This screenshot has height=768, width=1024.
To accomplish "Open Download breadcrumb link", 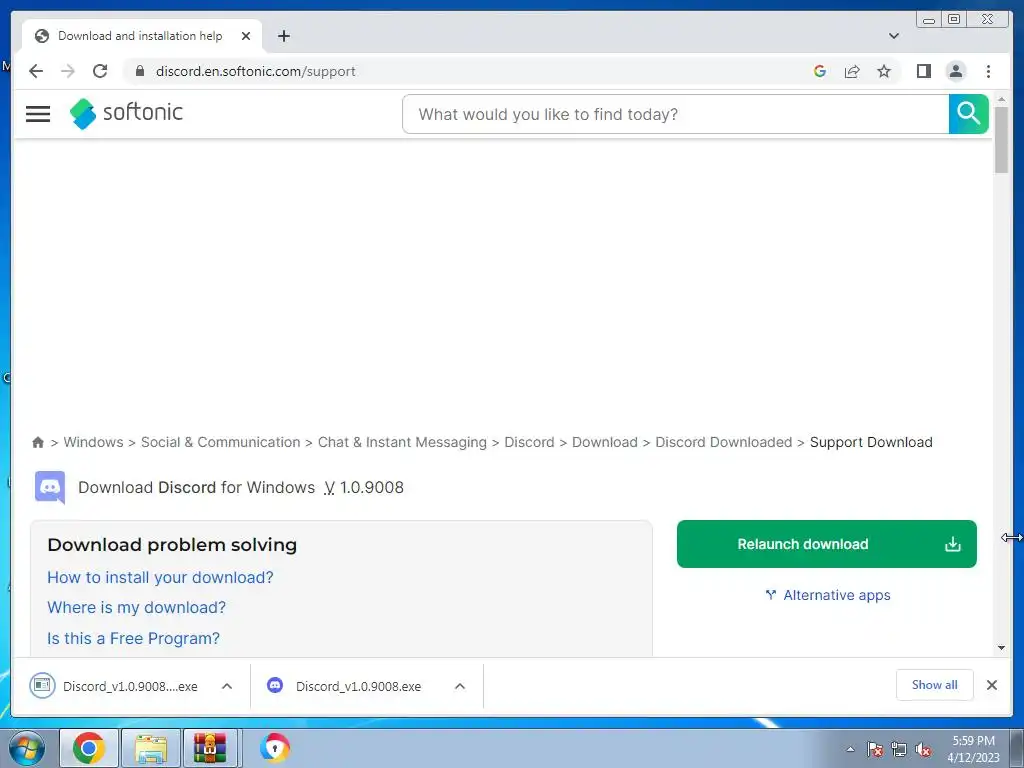I will pyautogui.click(x=605, y=442).
